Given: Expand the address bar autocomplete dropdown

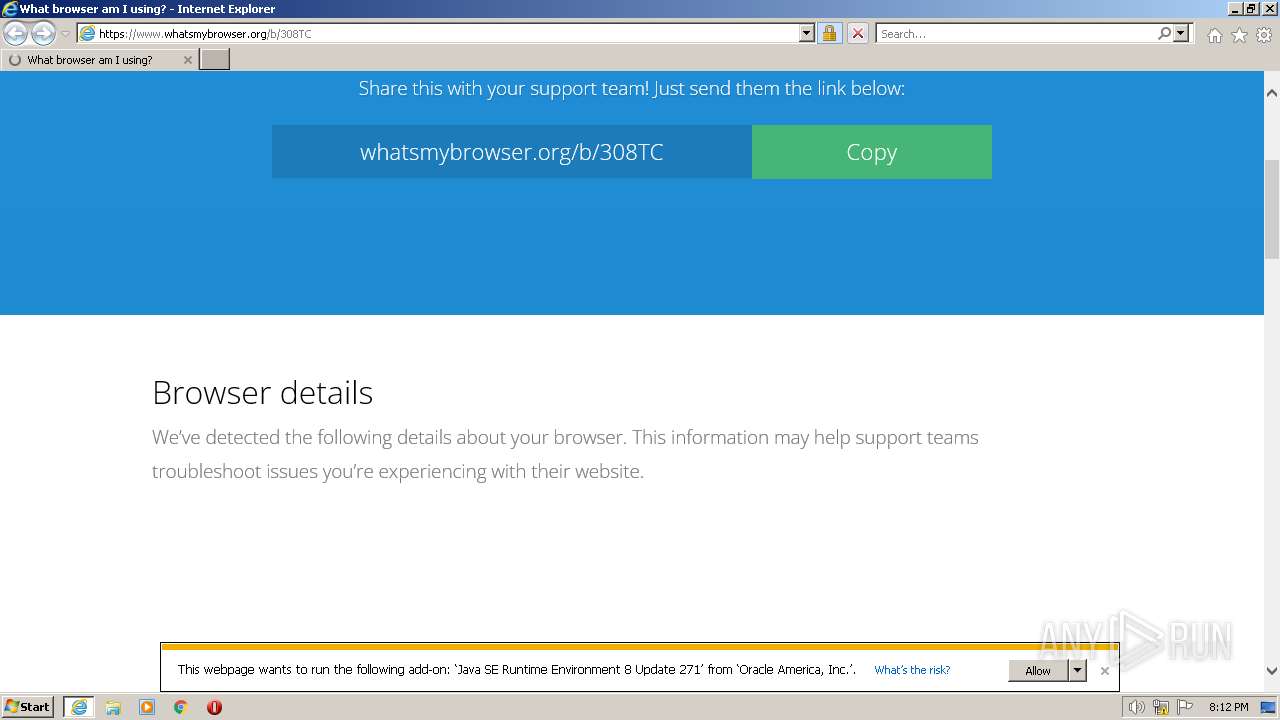Looking at the screenshot, I should tap(807, 33).
